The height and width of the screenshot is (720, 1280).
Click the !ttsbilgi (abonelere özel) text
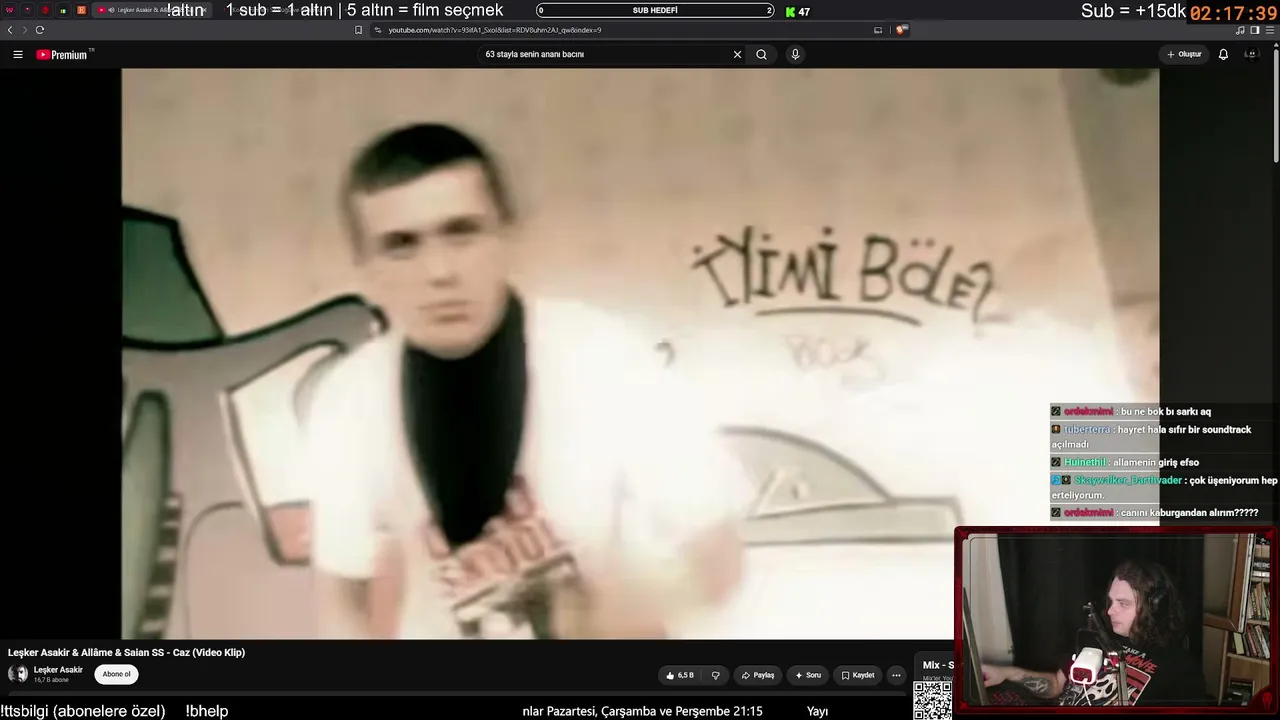83,711
